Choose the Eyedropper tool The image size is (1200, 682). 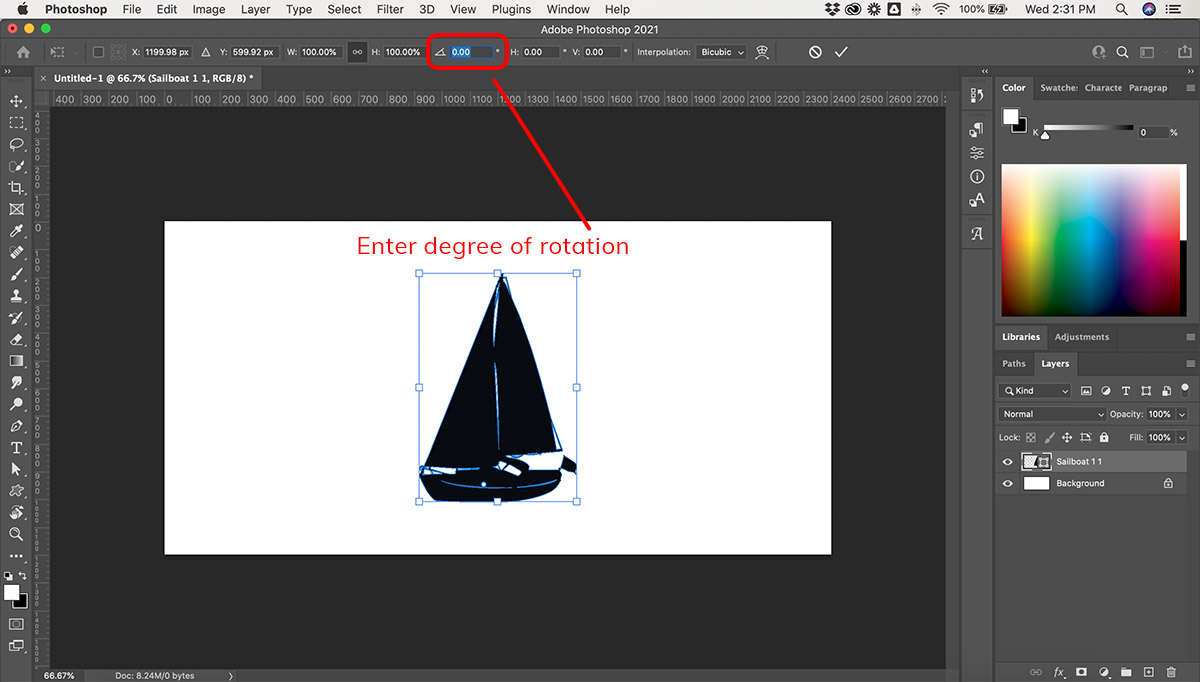click(x=16, y=231)
